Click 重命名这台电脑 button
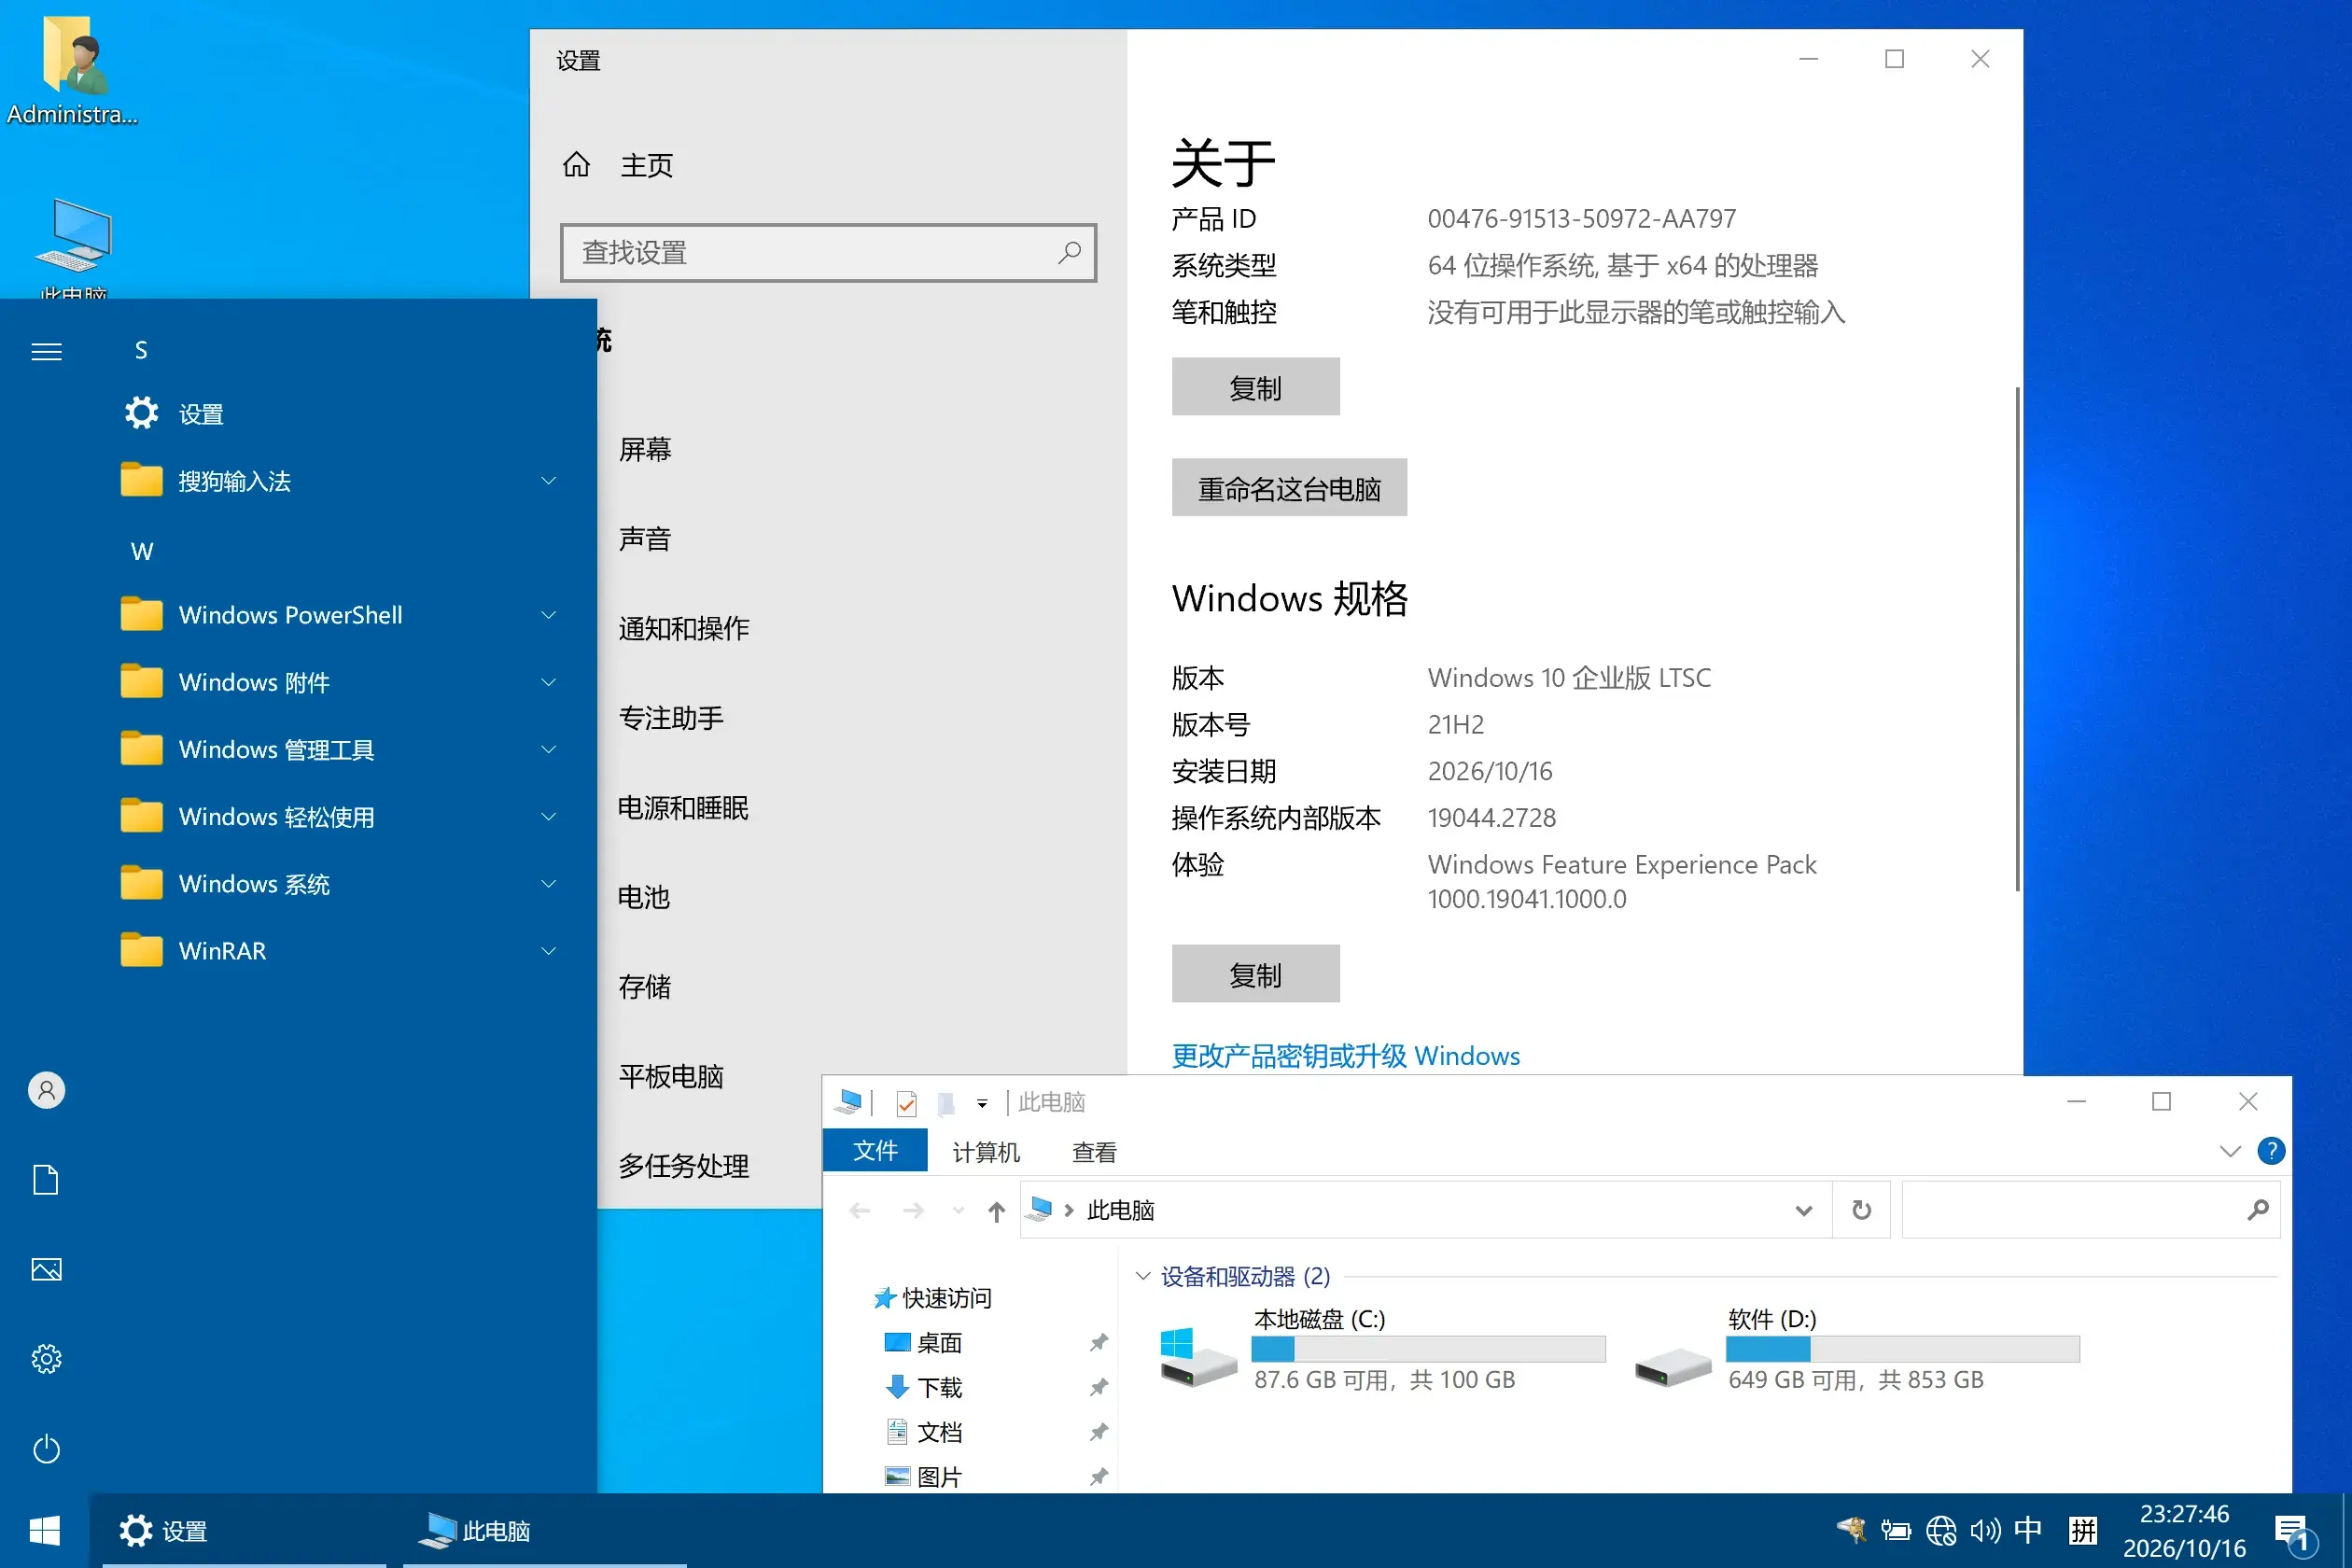2352x1568 pixels. coord(1289,487)
